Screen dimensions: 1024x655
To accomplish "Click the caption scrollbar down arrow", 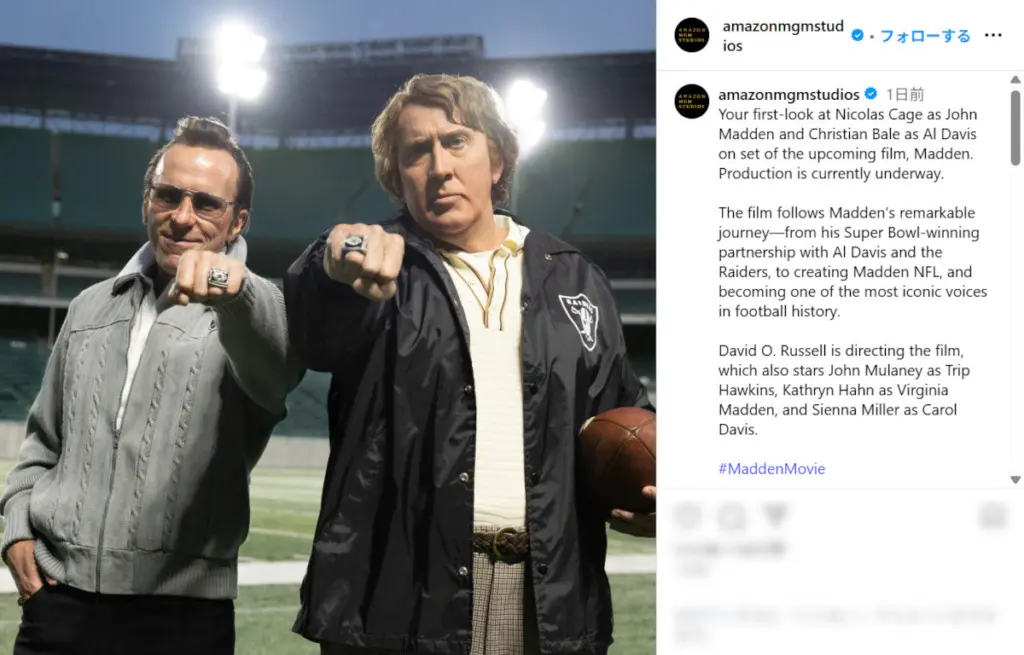I will (1015, 480).
